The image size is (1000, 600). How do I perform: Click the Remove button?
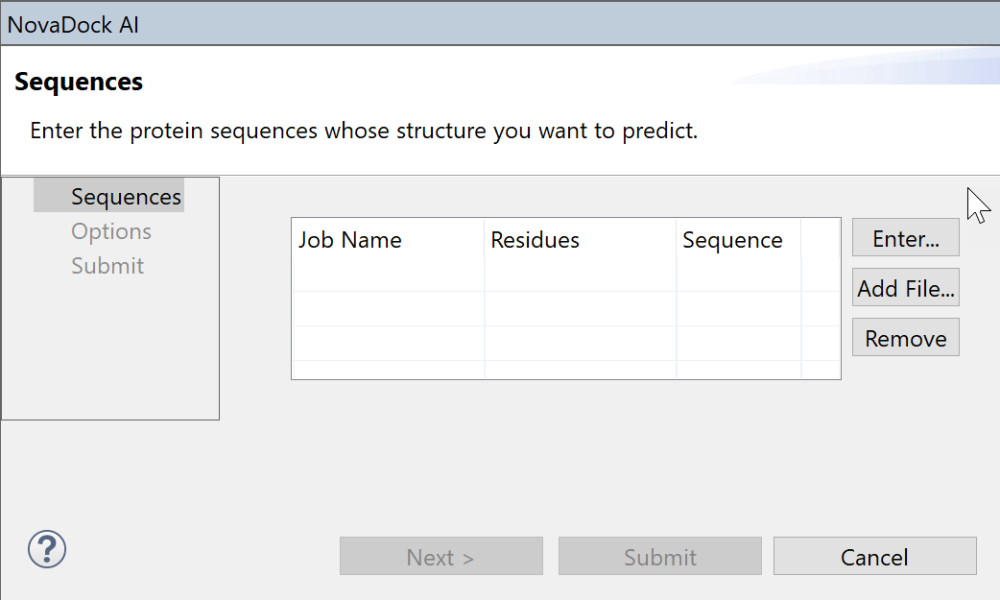pyautogui.click(x=905, y=339)
